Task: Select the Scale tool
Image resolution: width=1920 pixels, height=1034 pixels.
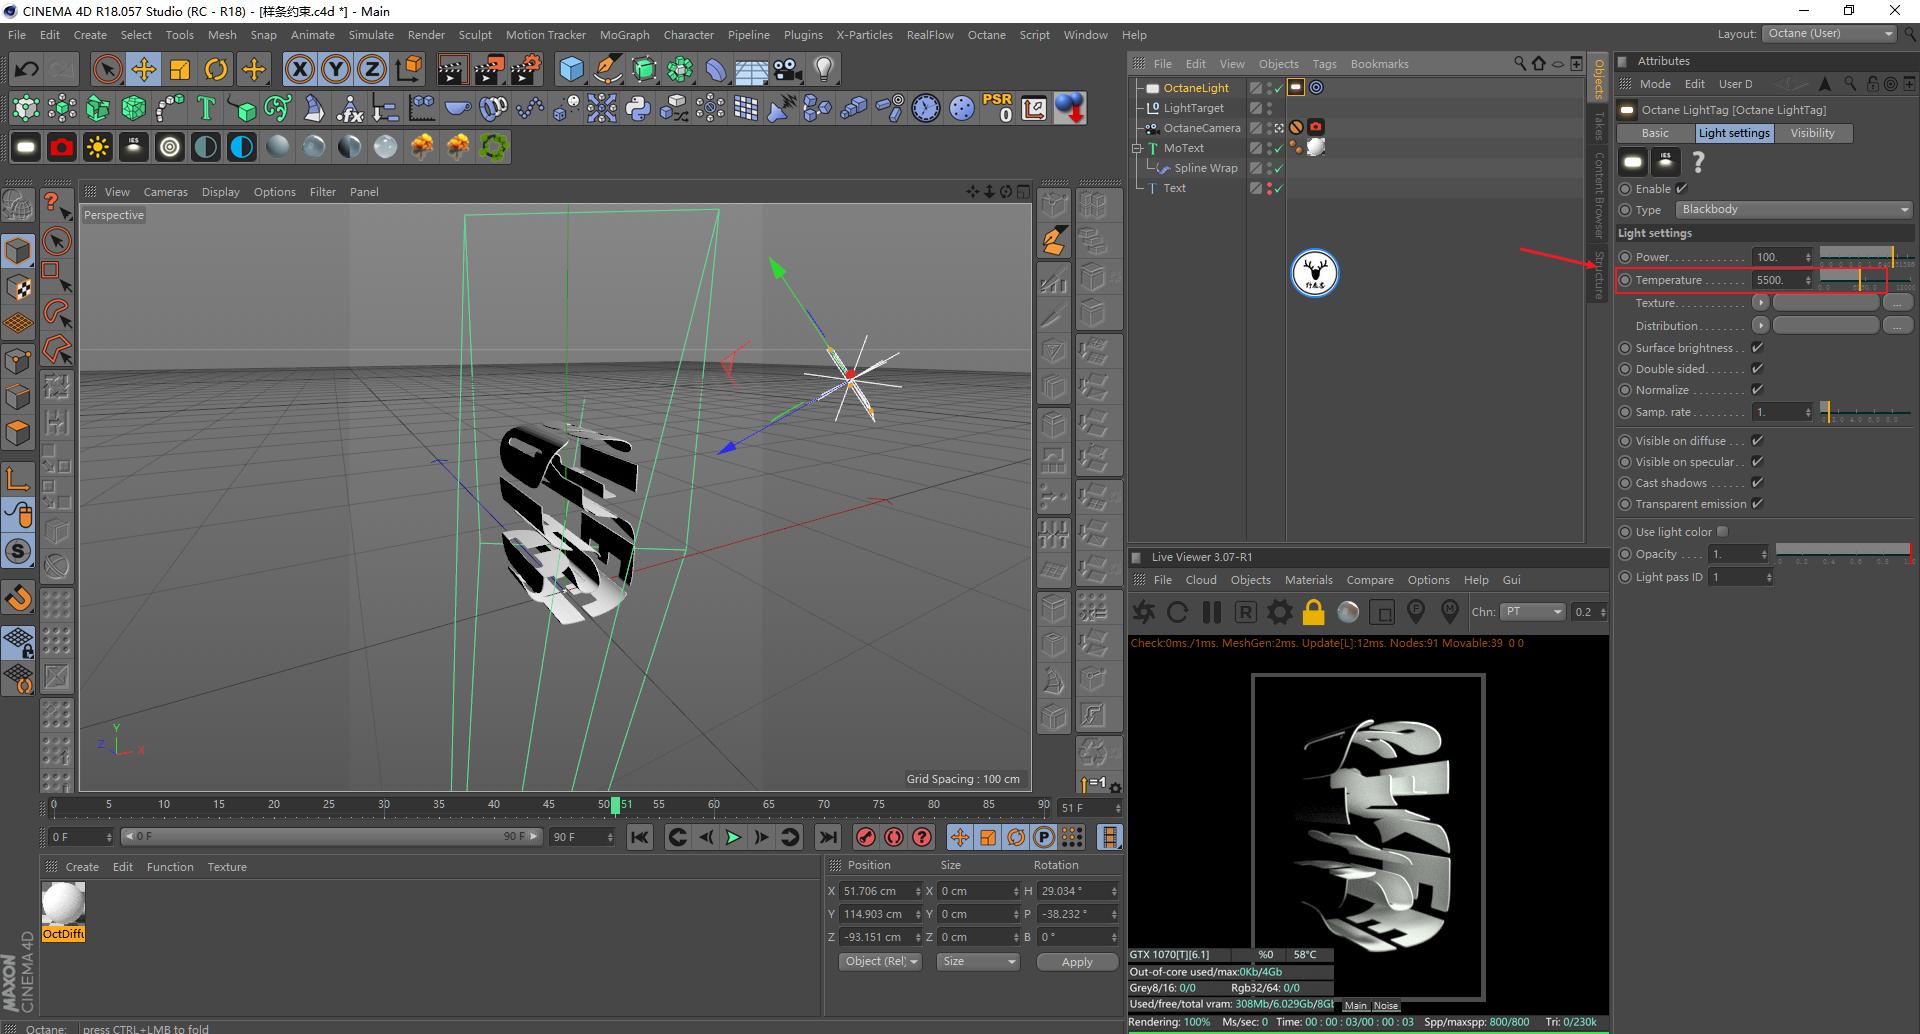Action: 180,69
